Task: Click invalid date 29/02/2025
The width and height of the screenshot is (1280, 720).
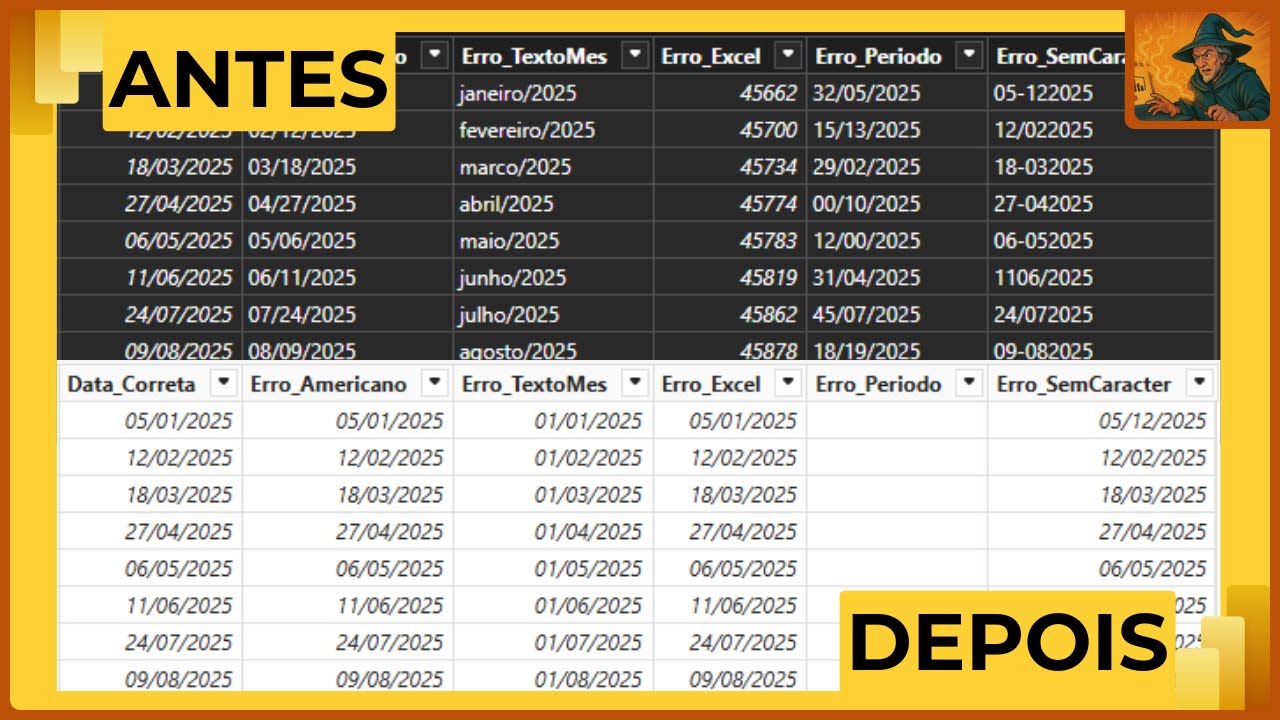Action: (868, 167)
